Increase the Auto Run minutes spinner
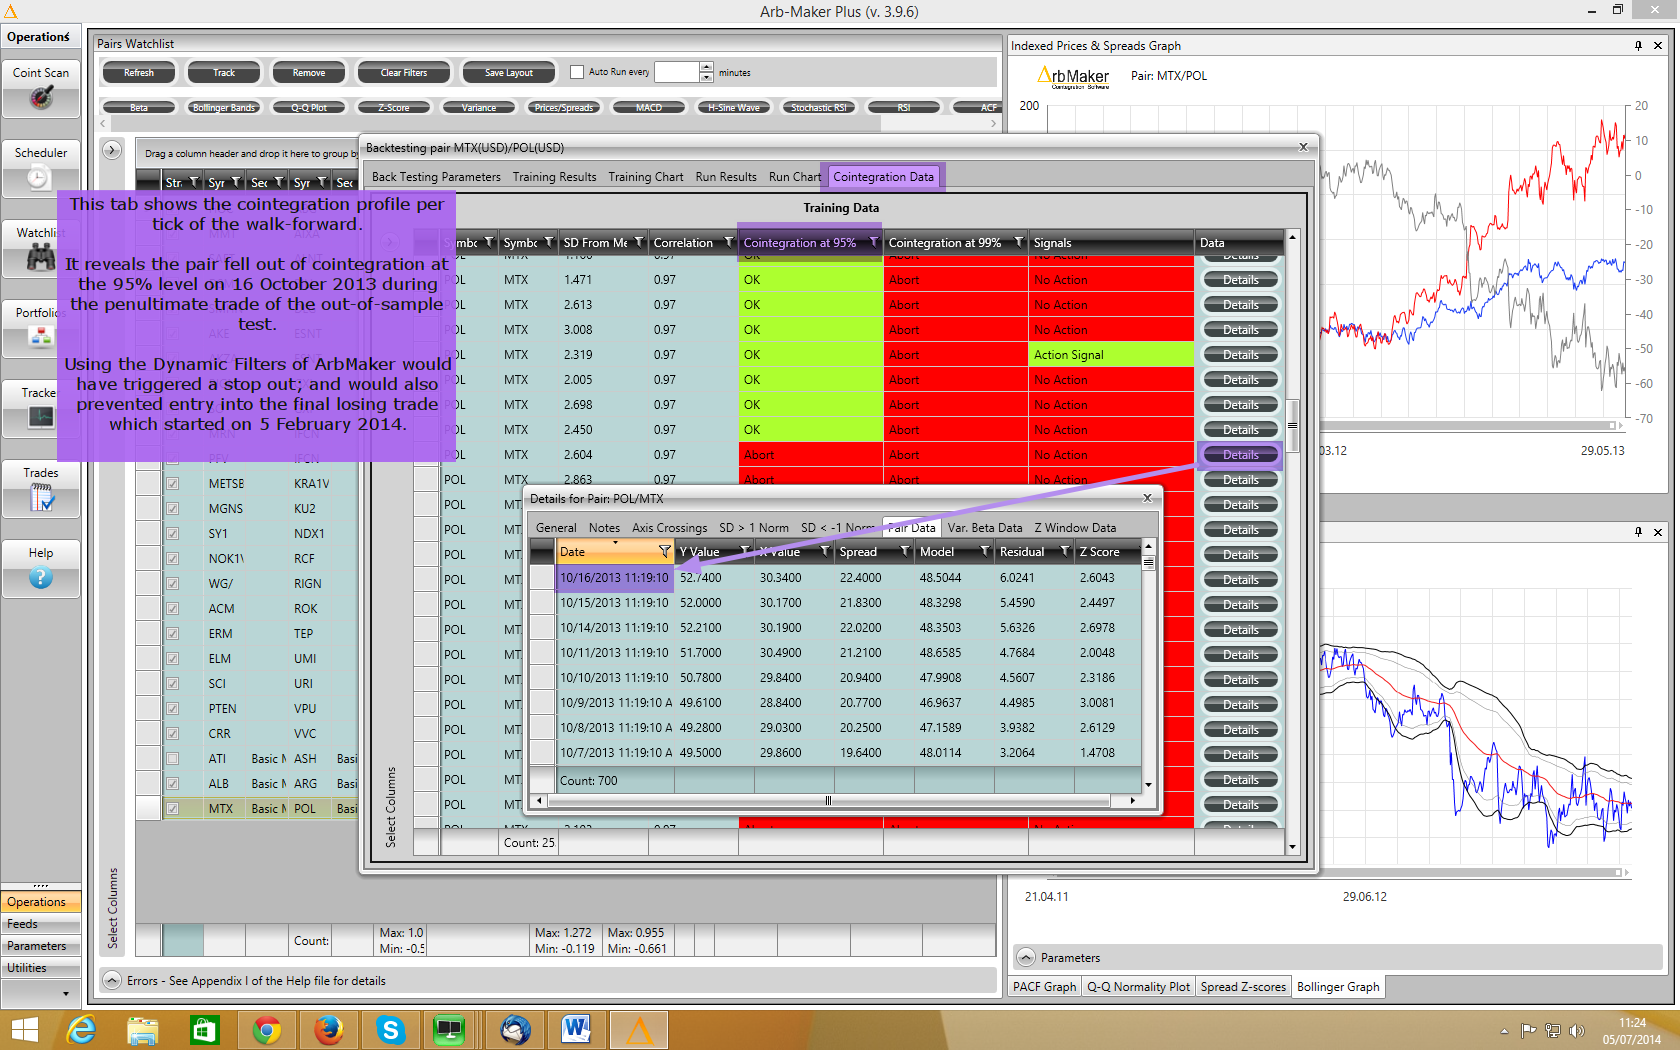This screenshot has height=1050, width=1680. (707, 67)
